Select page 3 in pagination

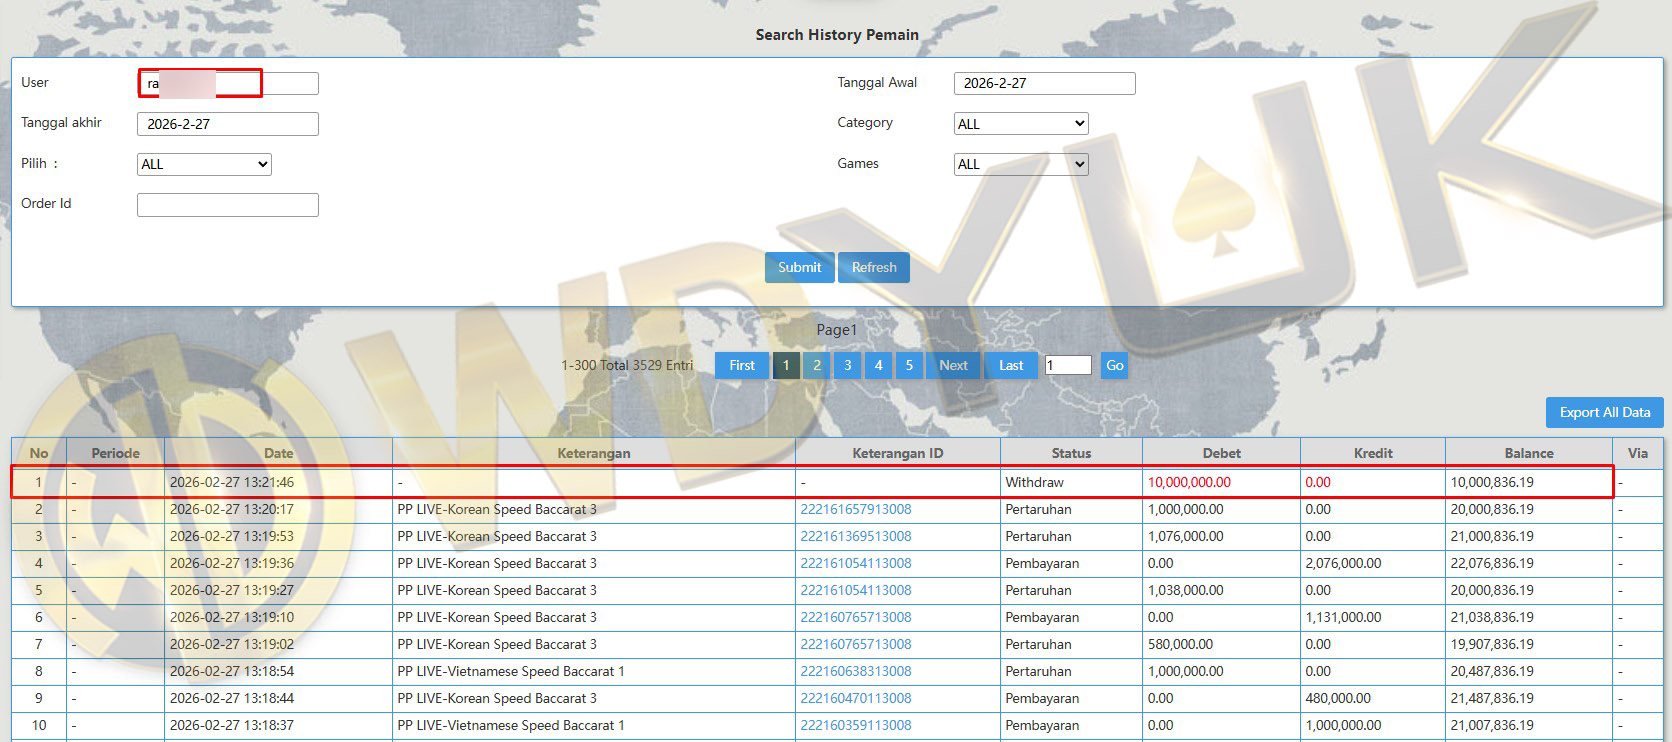tap(848, 365)
